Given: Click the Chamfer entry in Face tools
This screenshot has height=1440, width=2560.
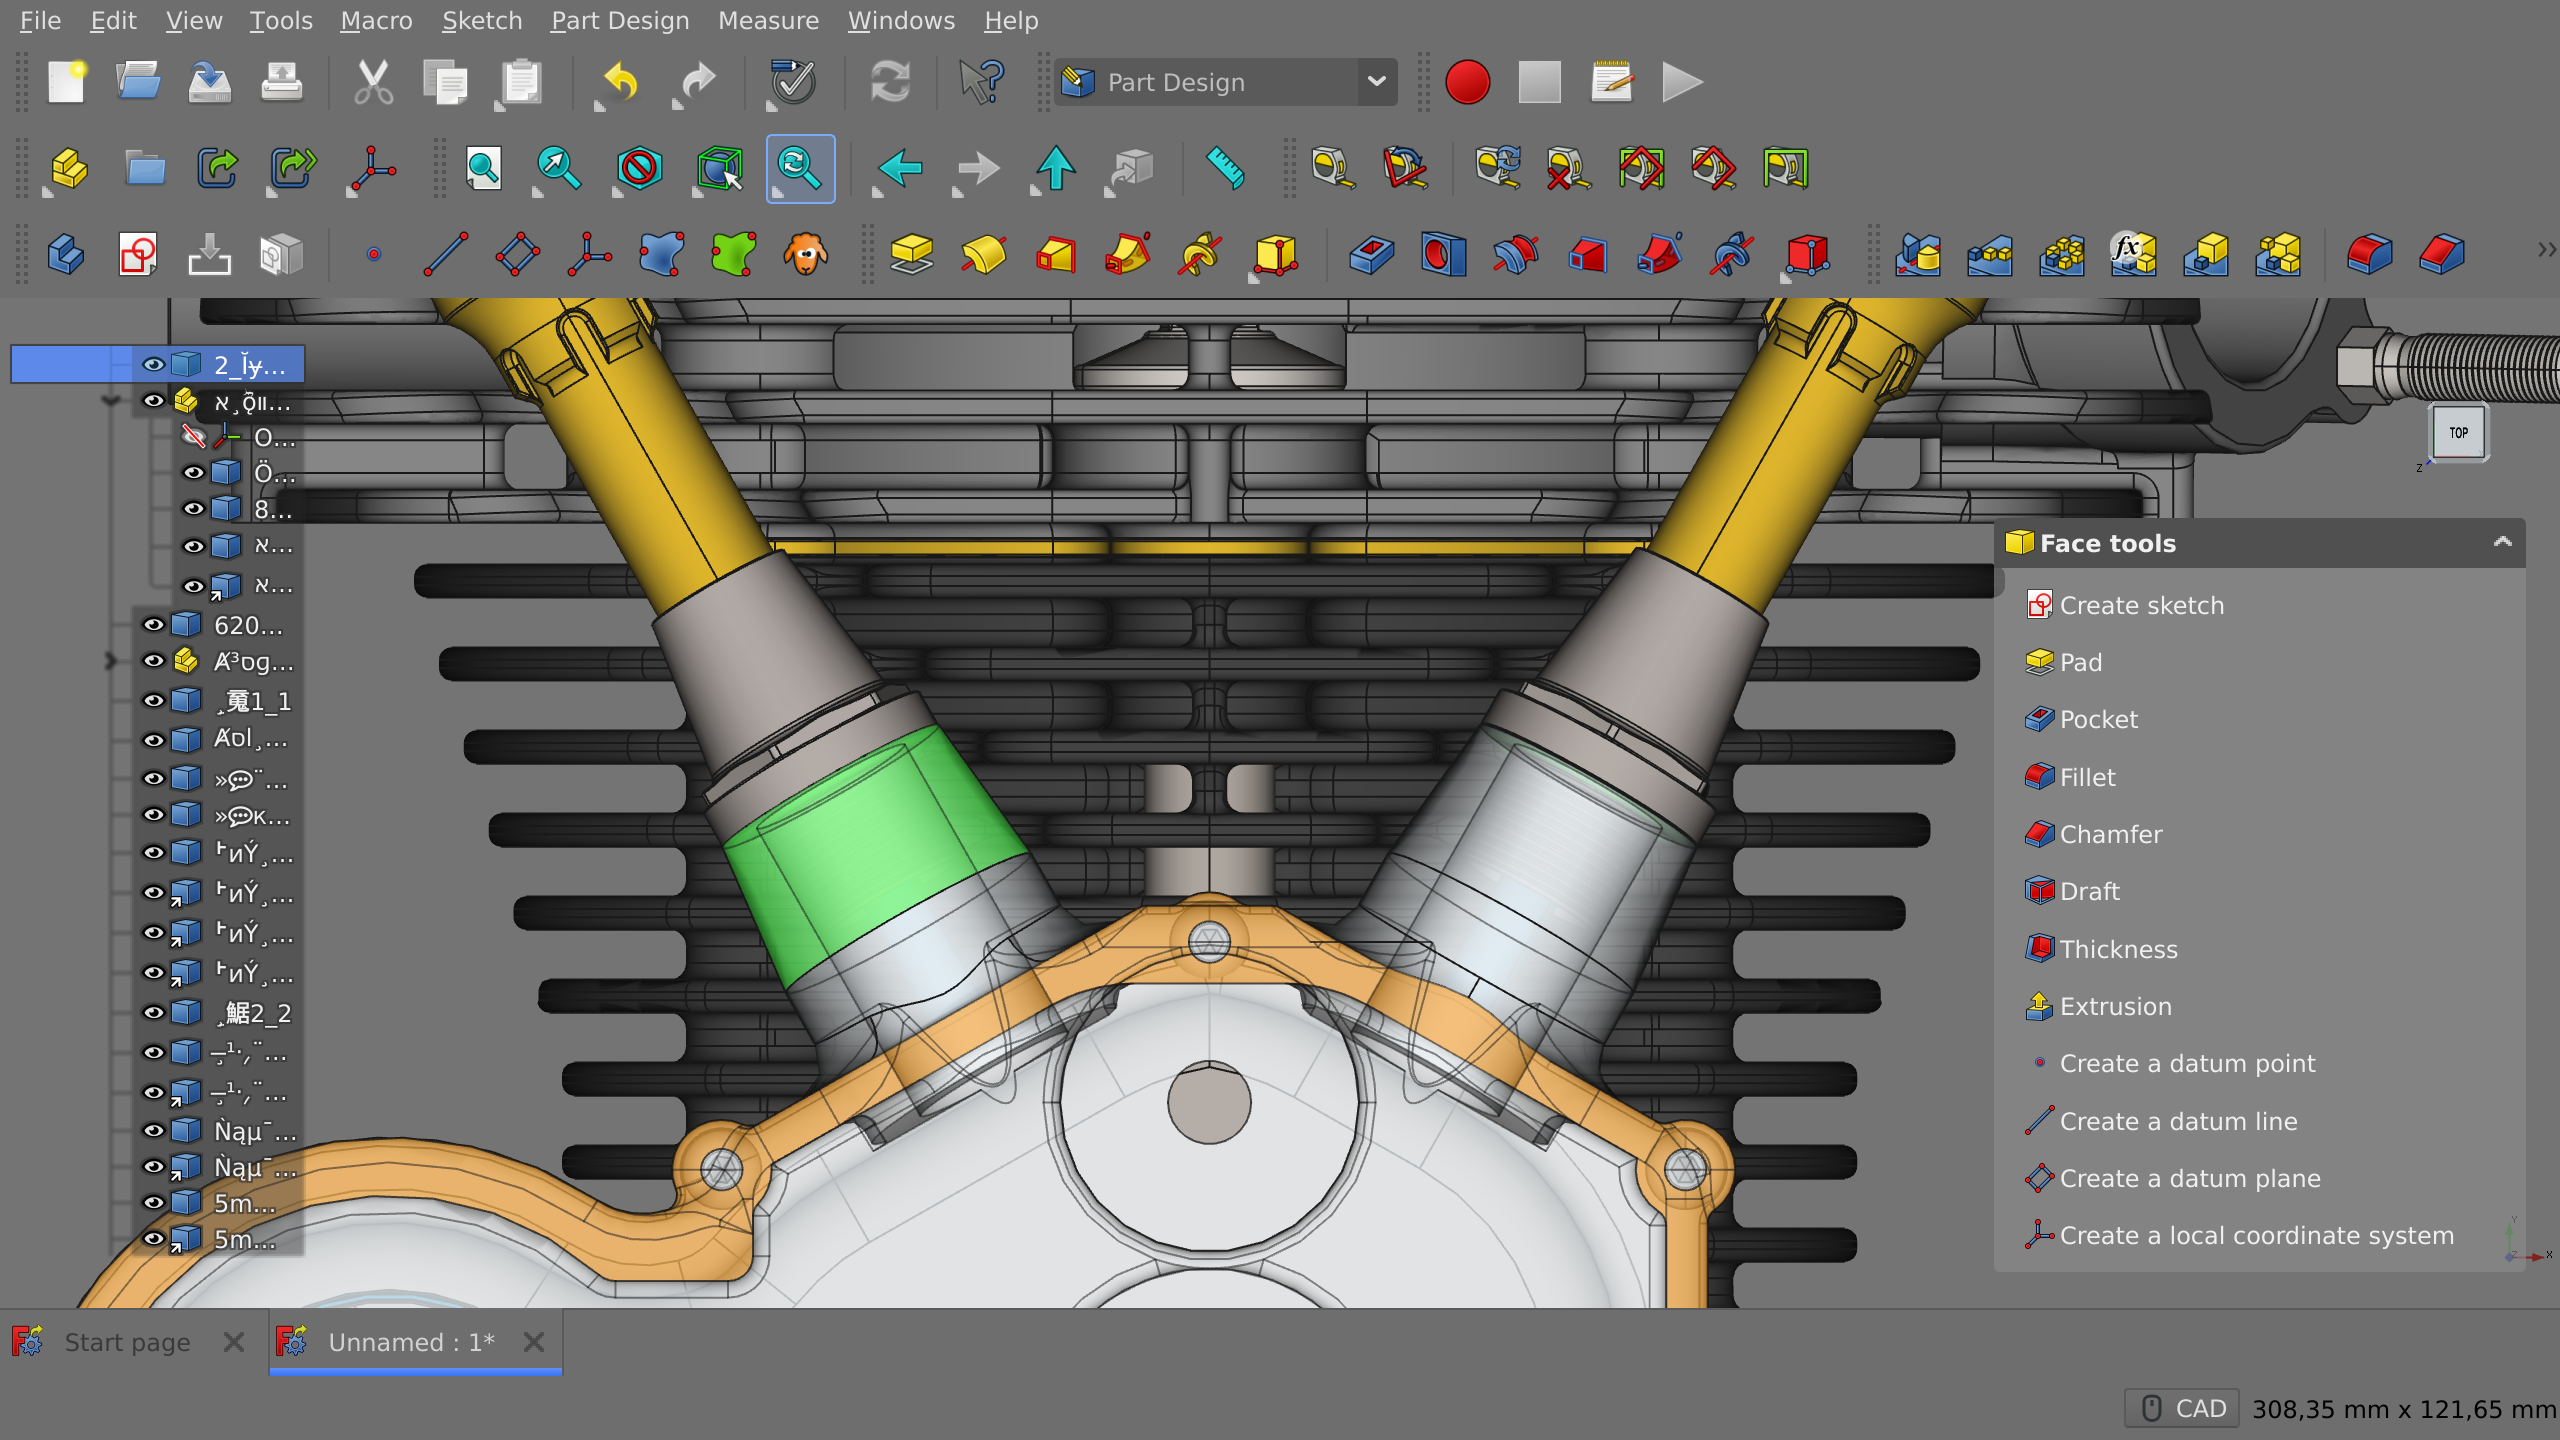Looking at the screenshot, I should click(x=2110, y=834).
